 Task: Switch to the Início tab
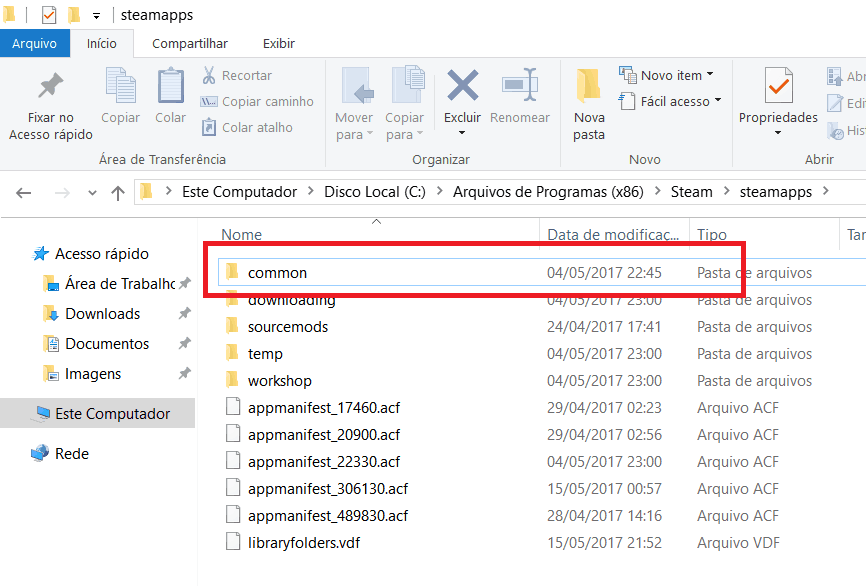click(102, 43)
